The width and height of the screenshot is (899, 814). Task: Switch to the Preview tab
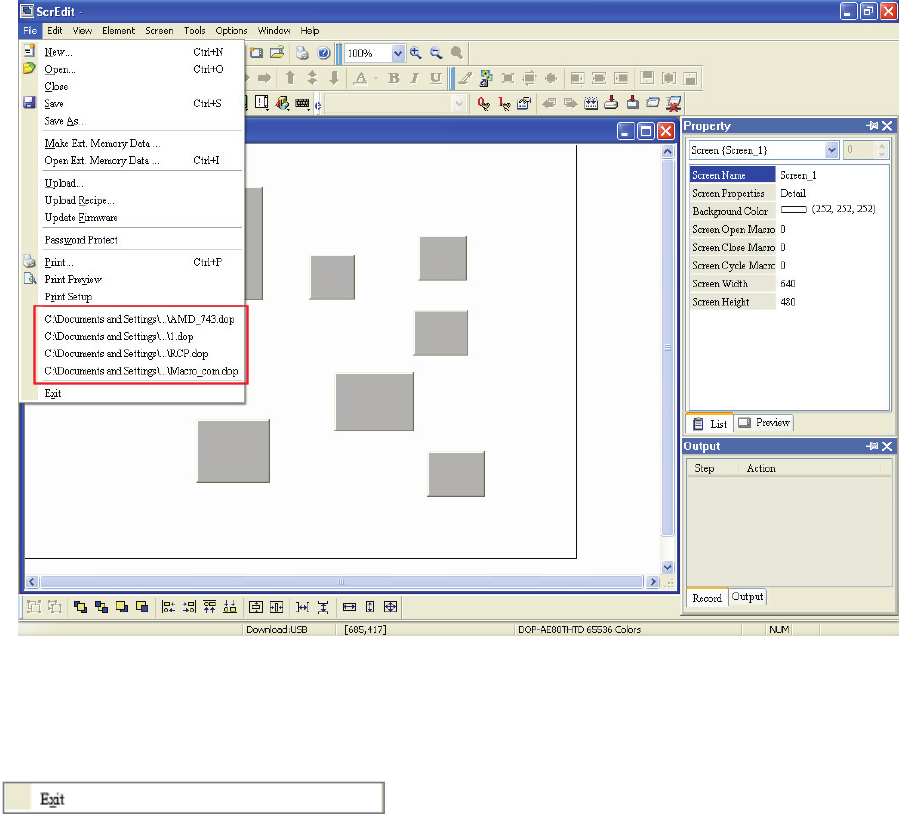(764, 423)
